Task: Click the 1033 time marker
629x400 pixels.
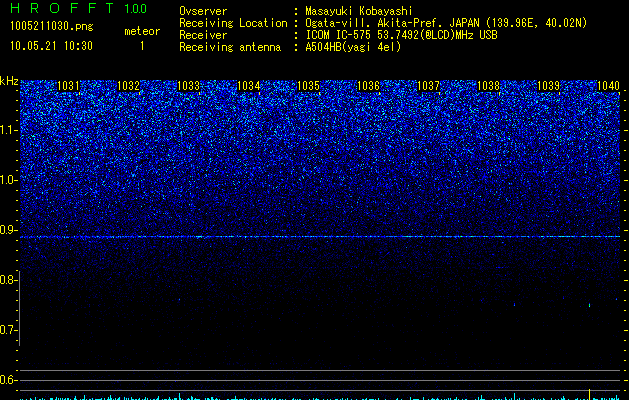Action: (x=188, y=86)
